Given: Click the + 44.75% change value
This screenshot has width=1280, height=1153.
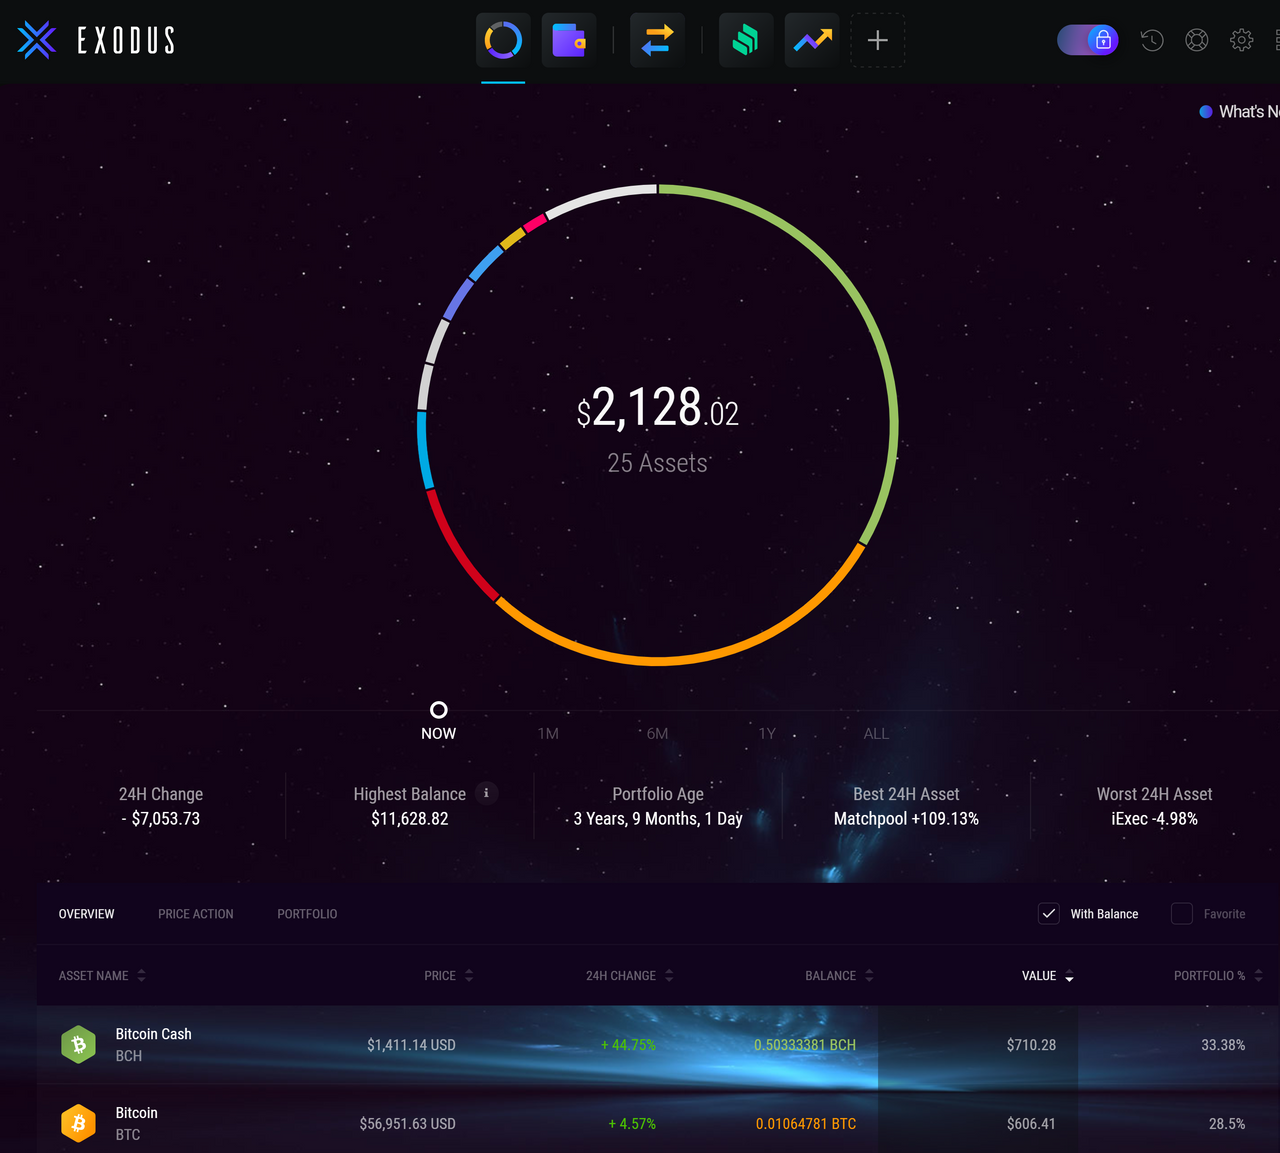Looking at the screenshot, I should pos(628,1045).
